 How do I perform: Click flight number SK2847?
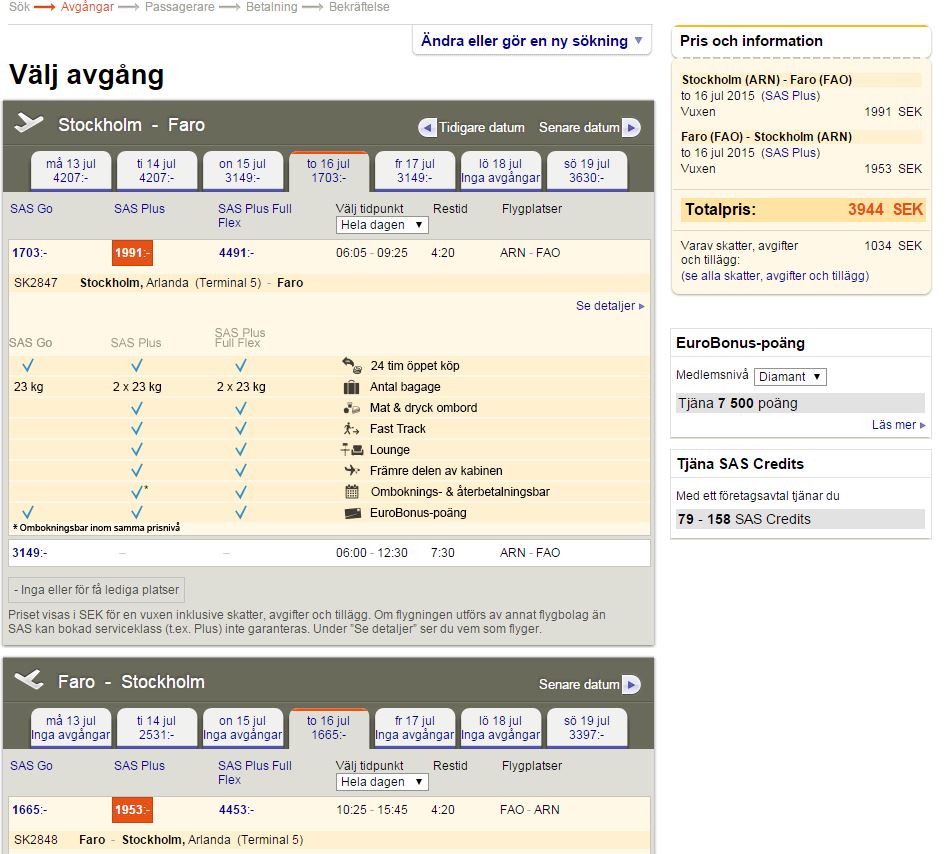(36, 283)
